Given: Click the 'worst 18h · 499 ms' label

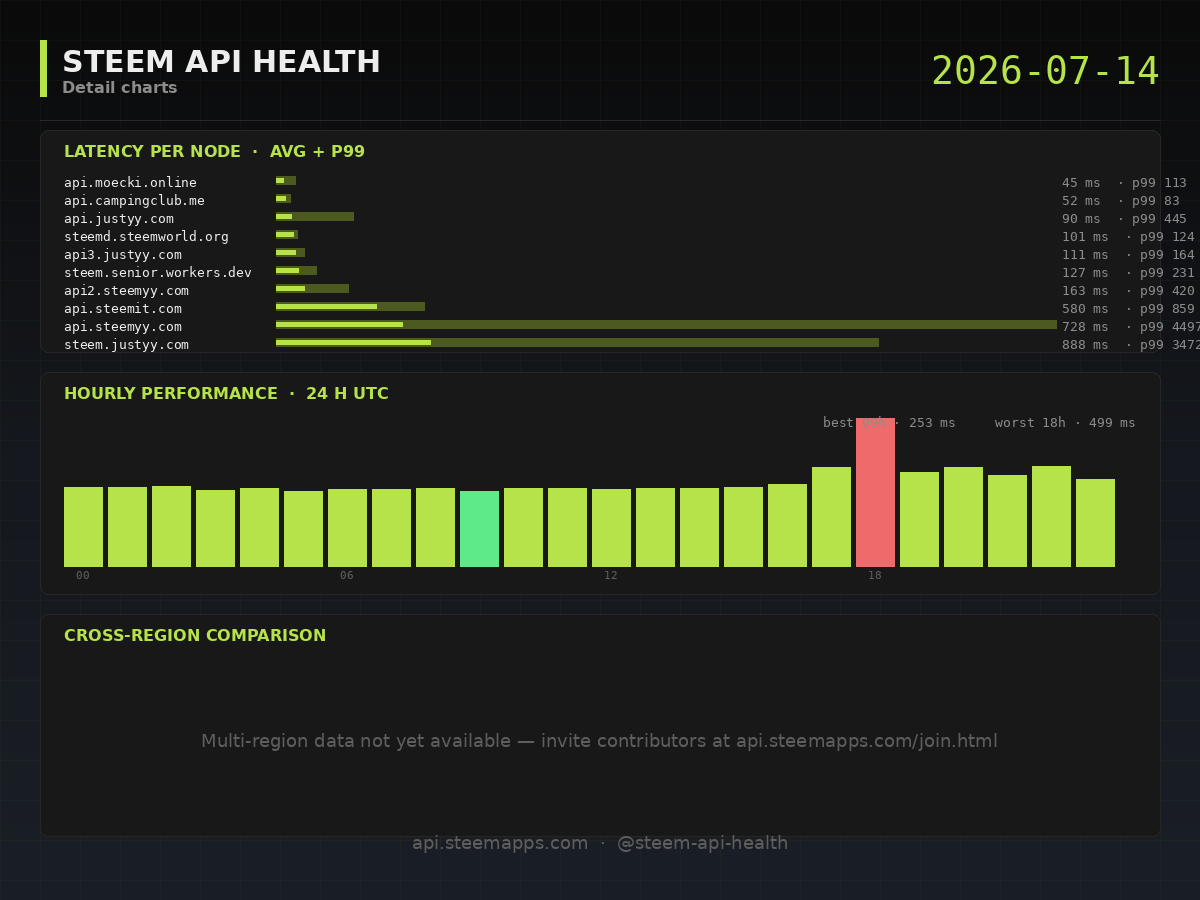Looking at the screenshot, I should [1065, 423].
